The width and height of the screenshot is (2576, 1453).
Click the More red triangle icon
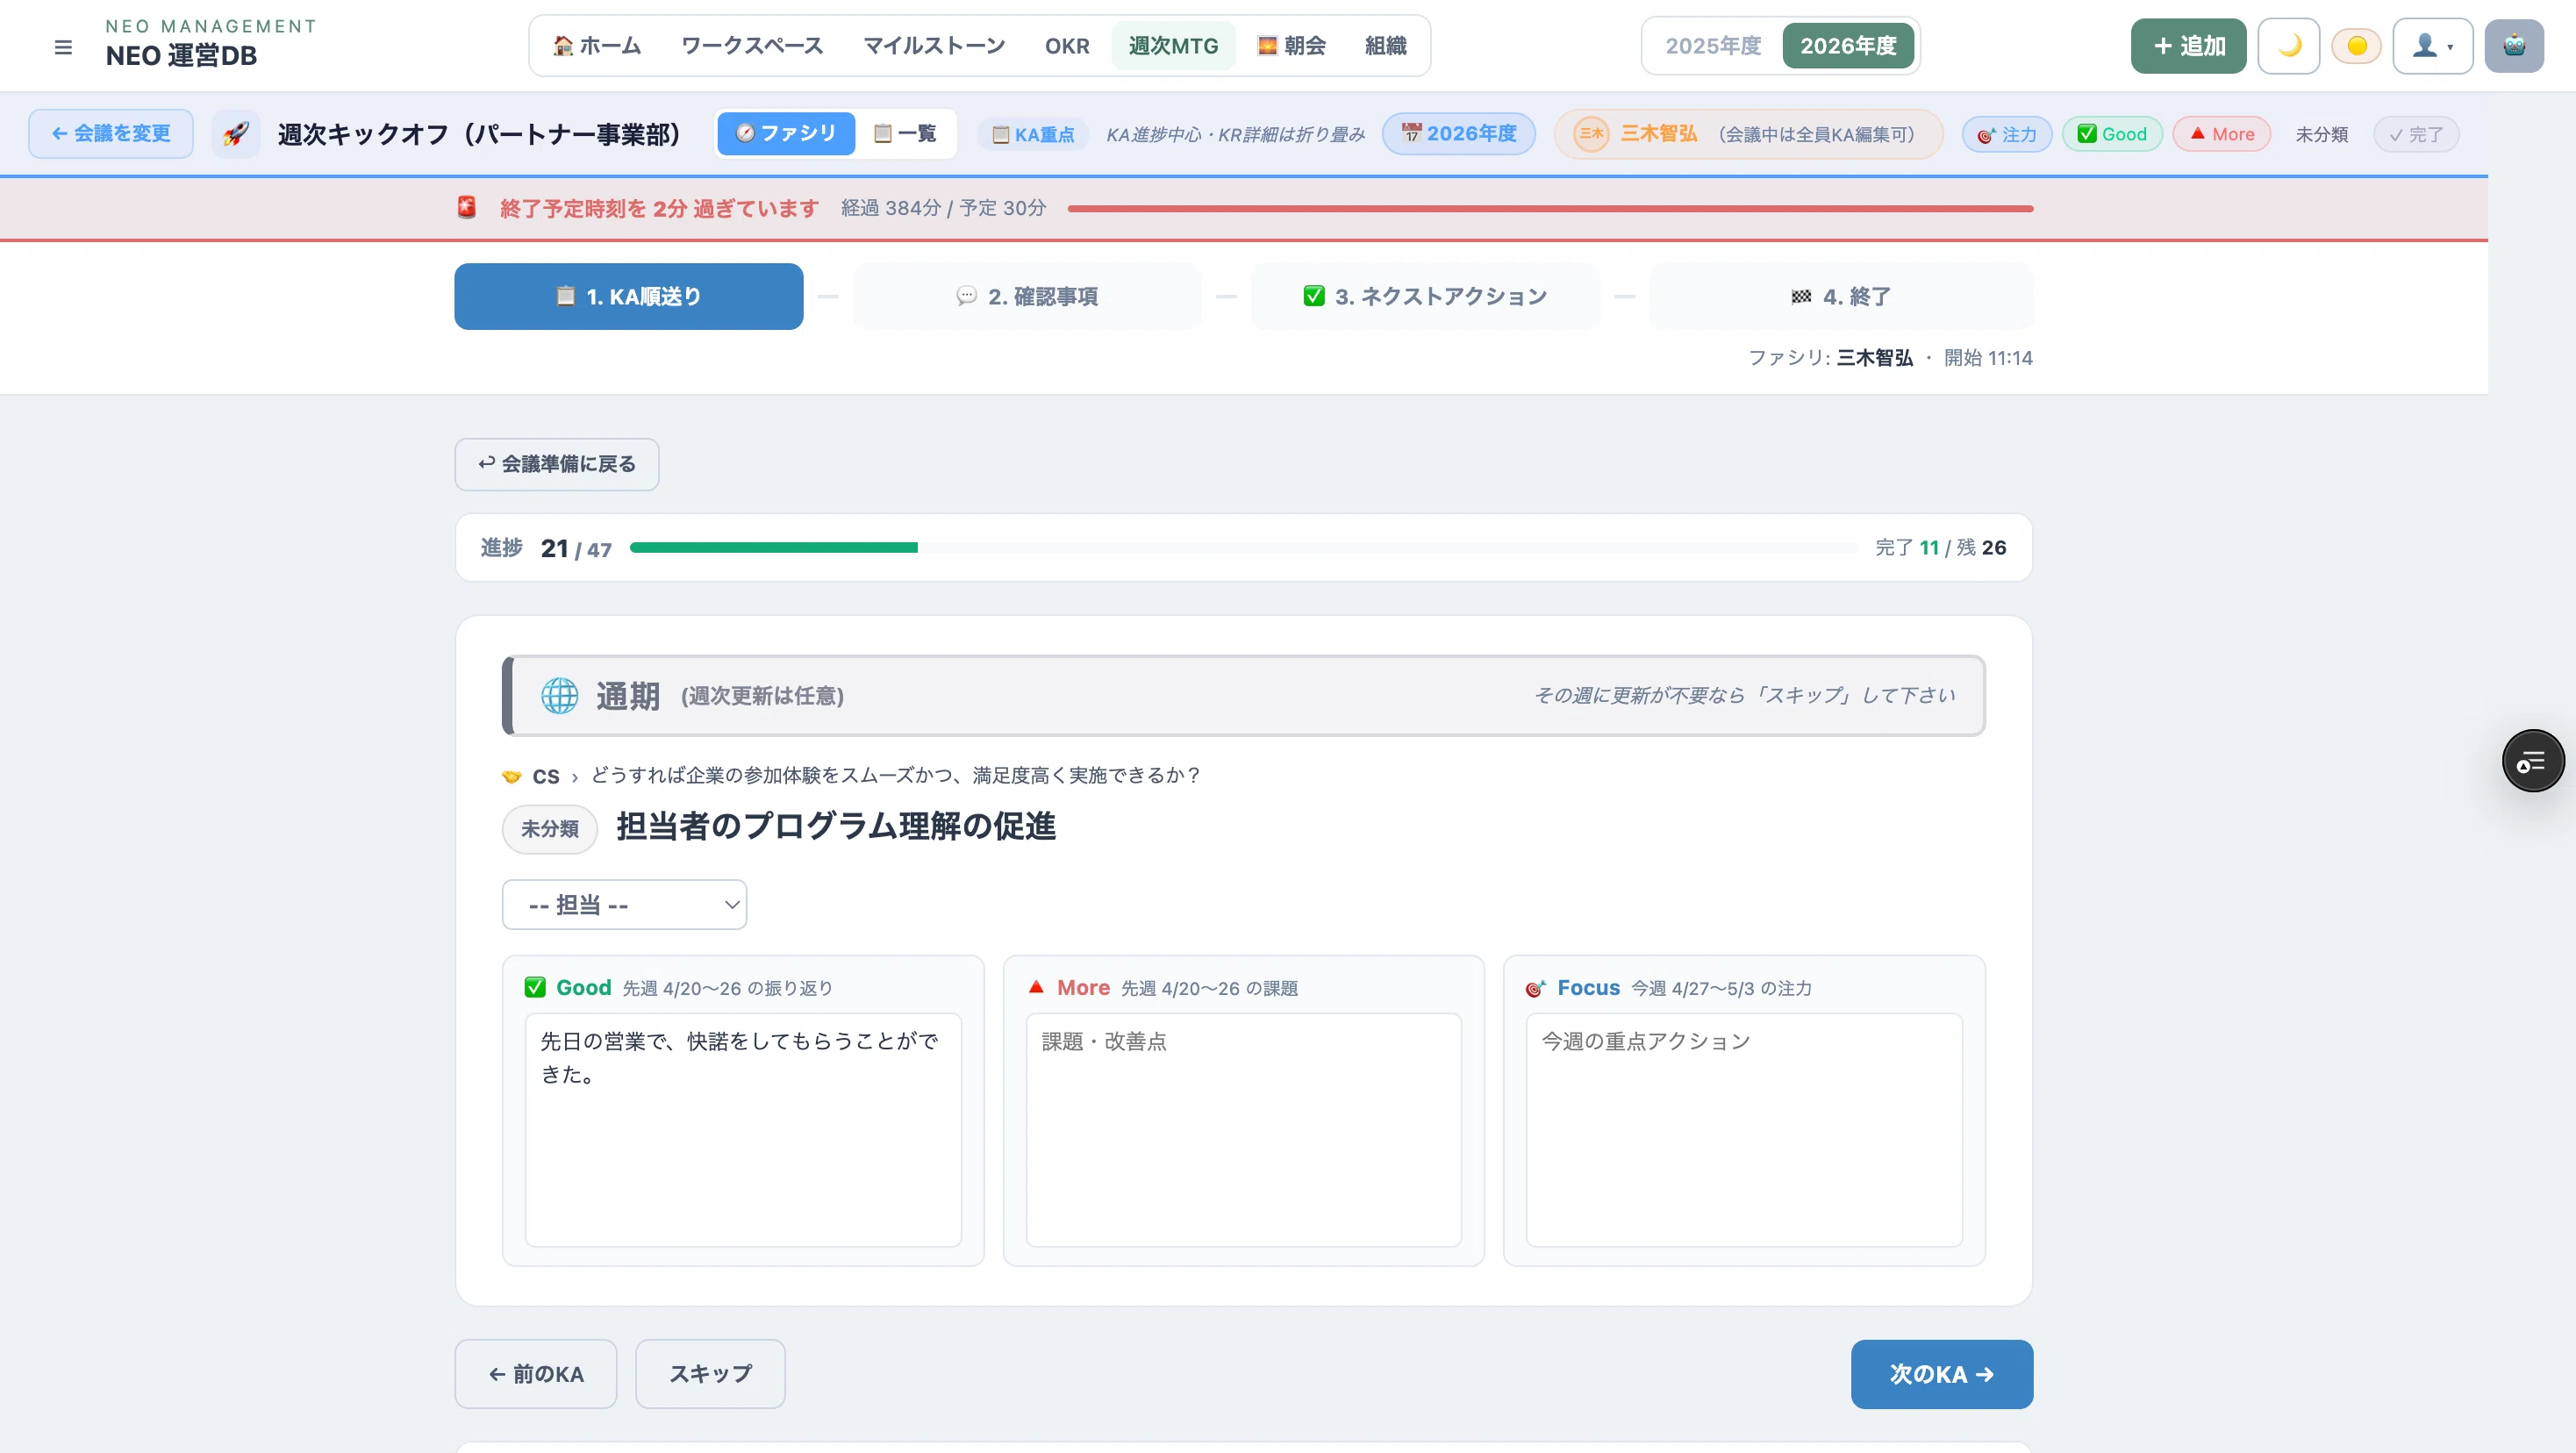tap(1036, 987)
